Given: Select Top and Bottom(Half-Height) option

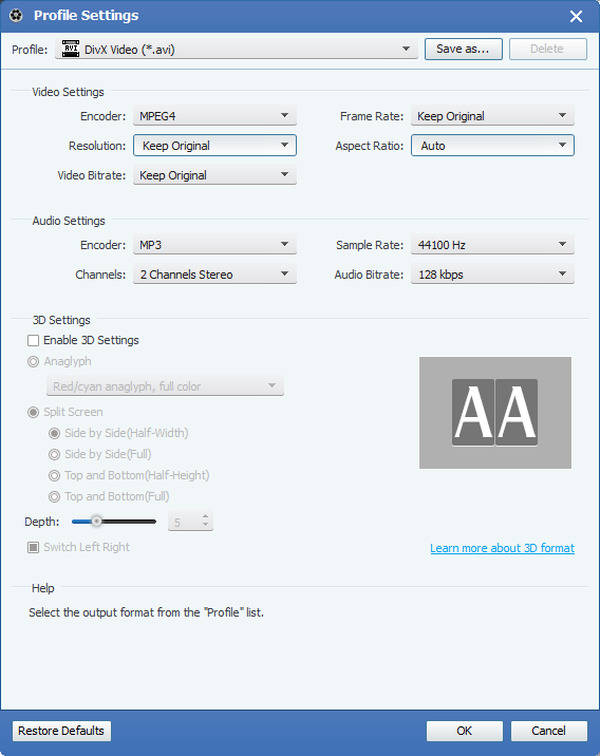Looking at the screenshot, I should [x=56, y=475].
